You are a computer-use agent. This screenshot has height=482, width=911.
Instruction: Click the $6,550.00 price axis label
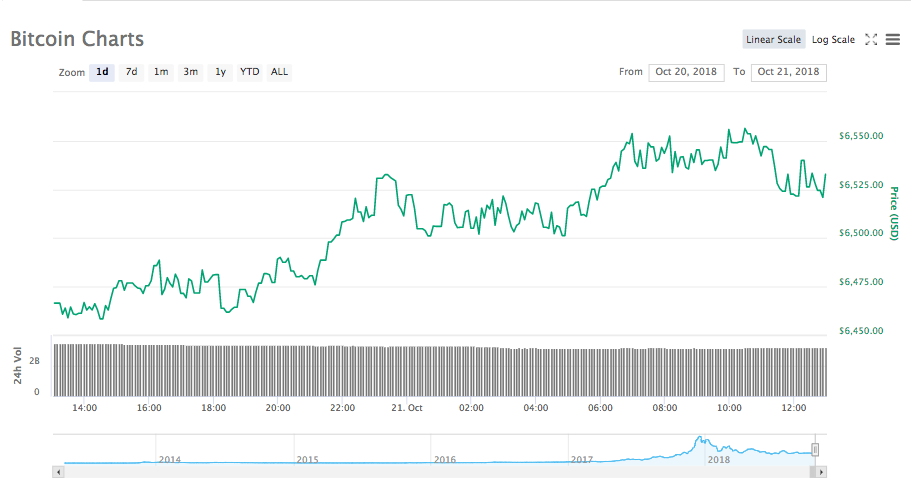[x=861, y=136]
